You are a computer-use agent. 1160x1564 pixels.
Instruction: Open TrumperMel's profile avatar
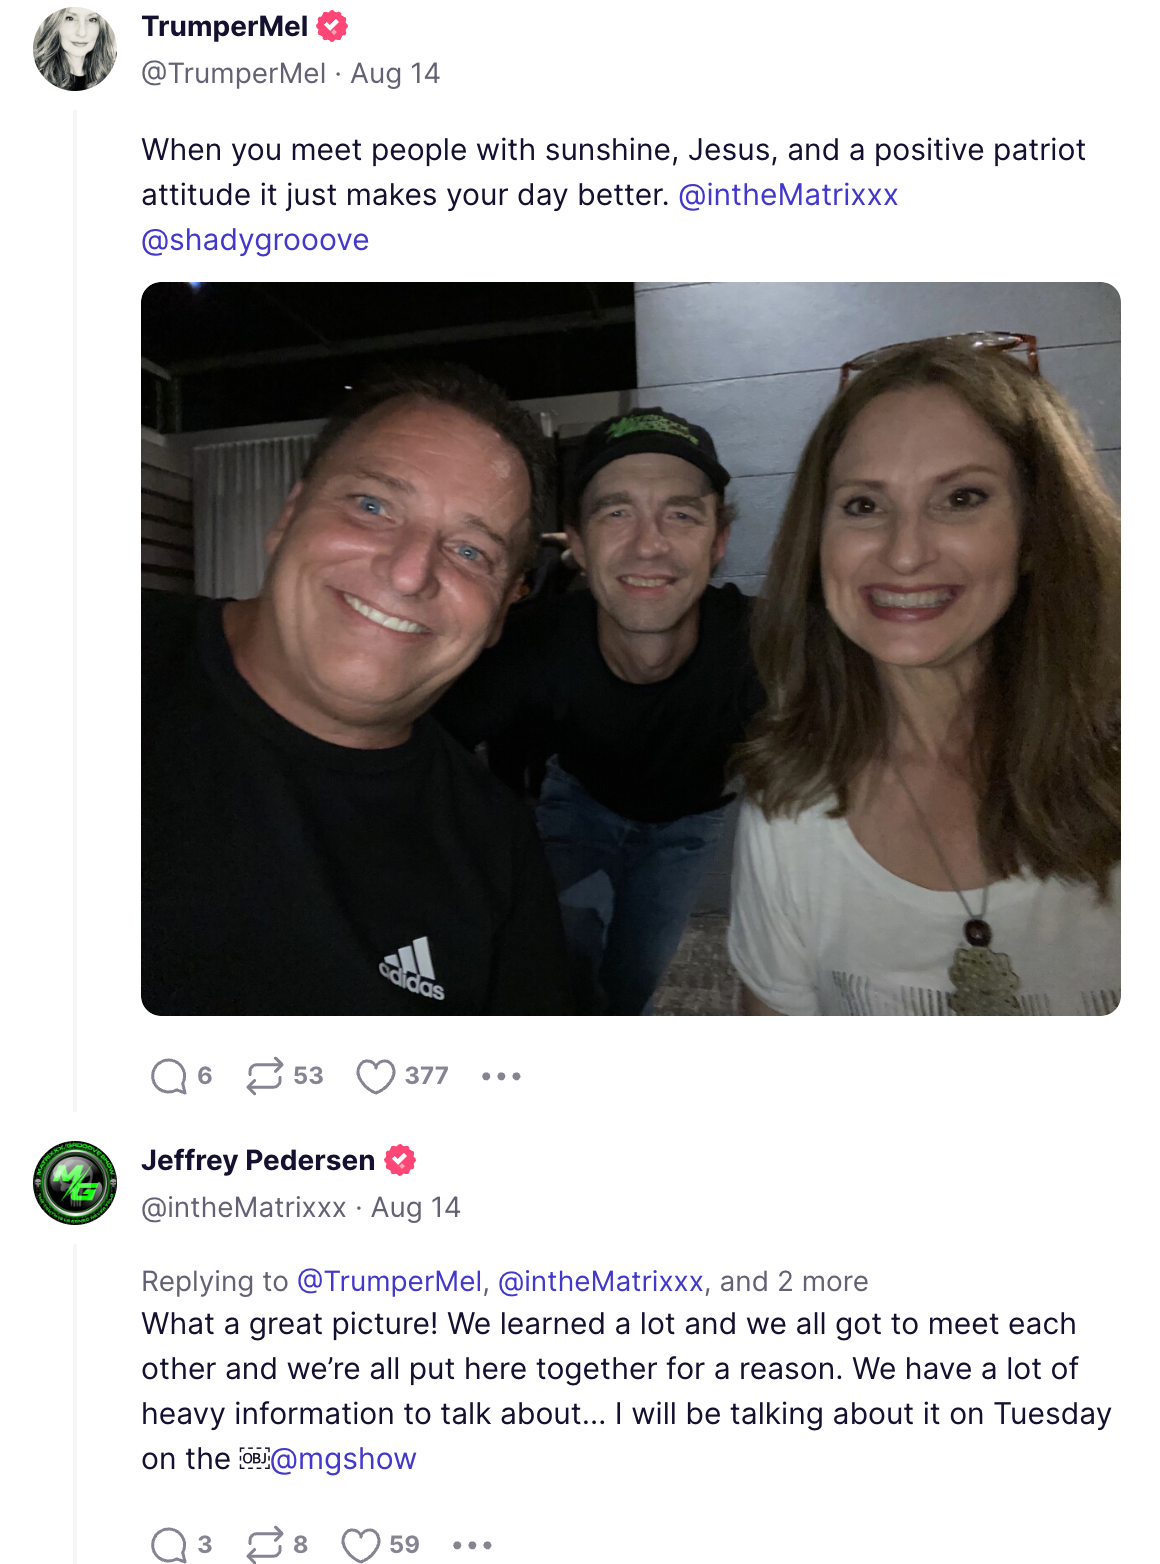(75, 49)
